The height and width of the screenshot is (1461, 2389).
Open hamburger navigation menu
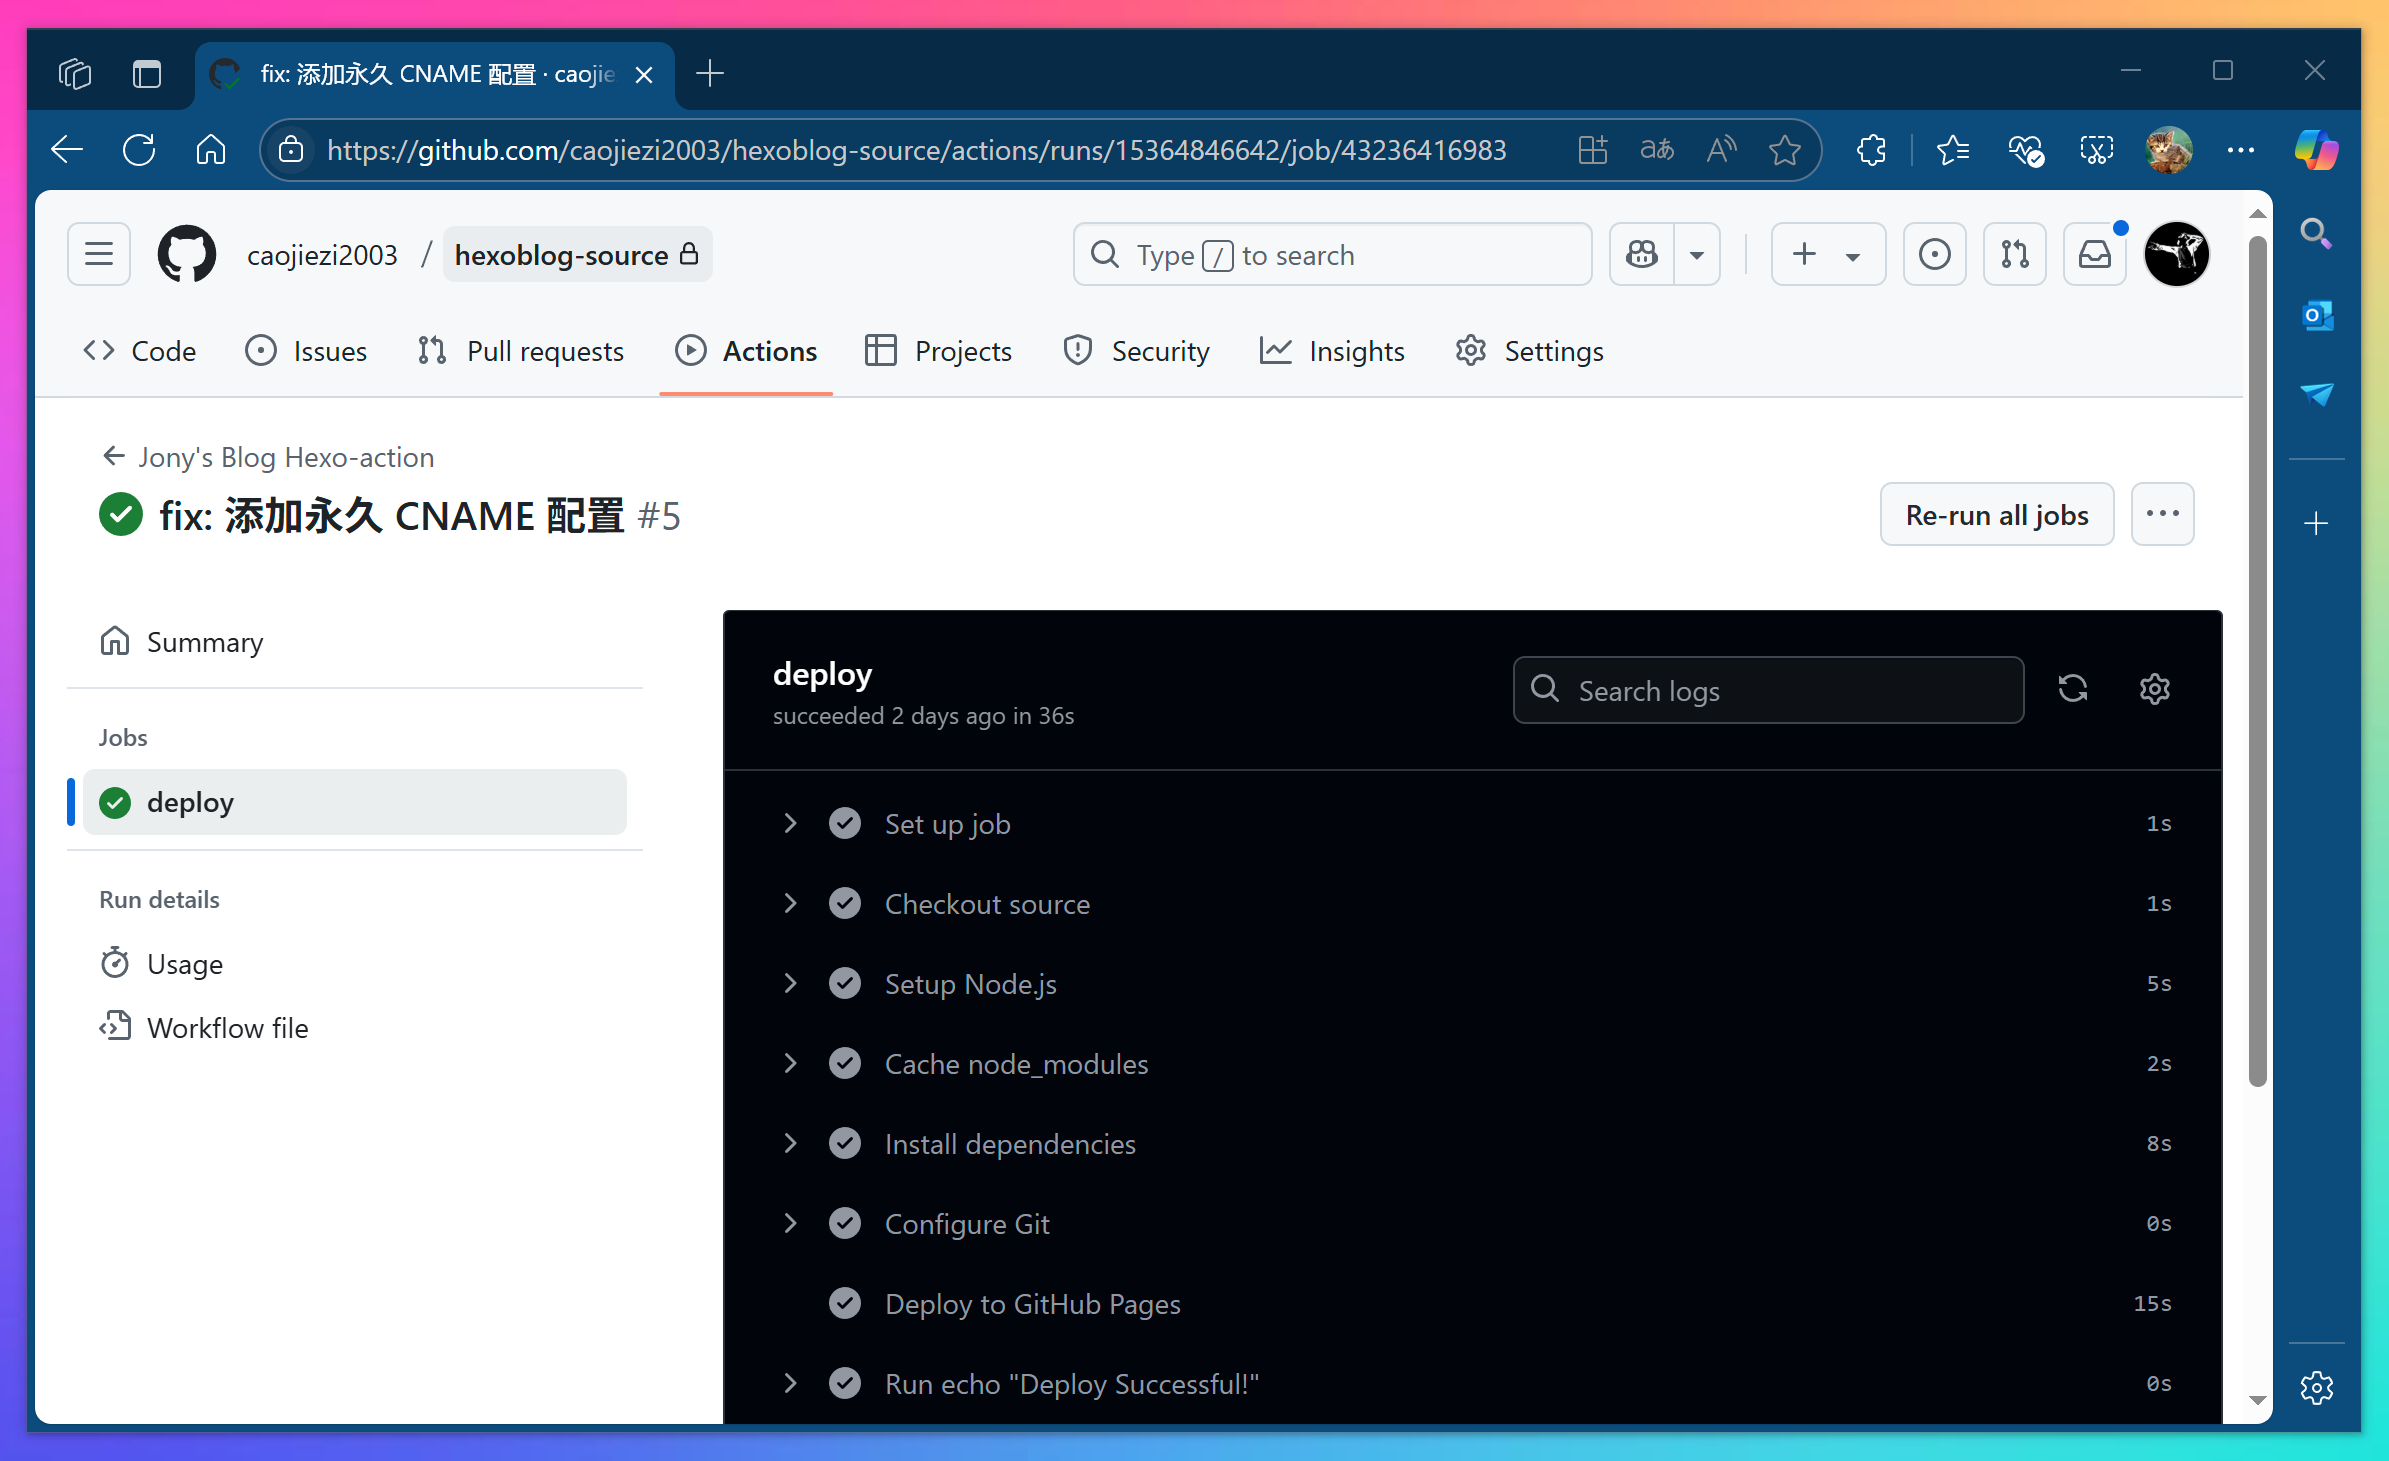click(x=99, y=255)
